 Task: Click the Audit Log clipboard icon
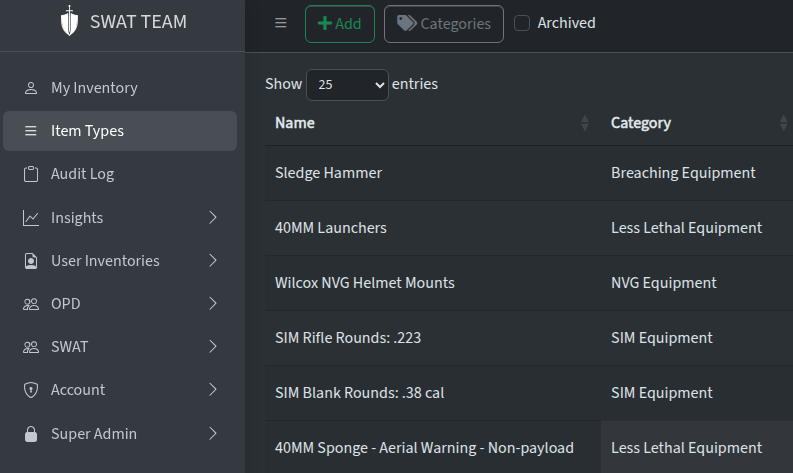(31, 174)
